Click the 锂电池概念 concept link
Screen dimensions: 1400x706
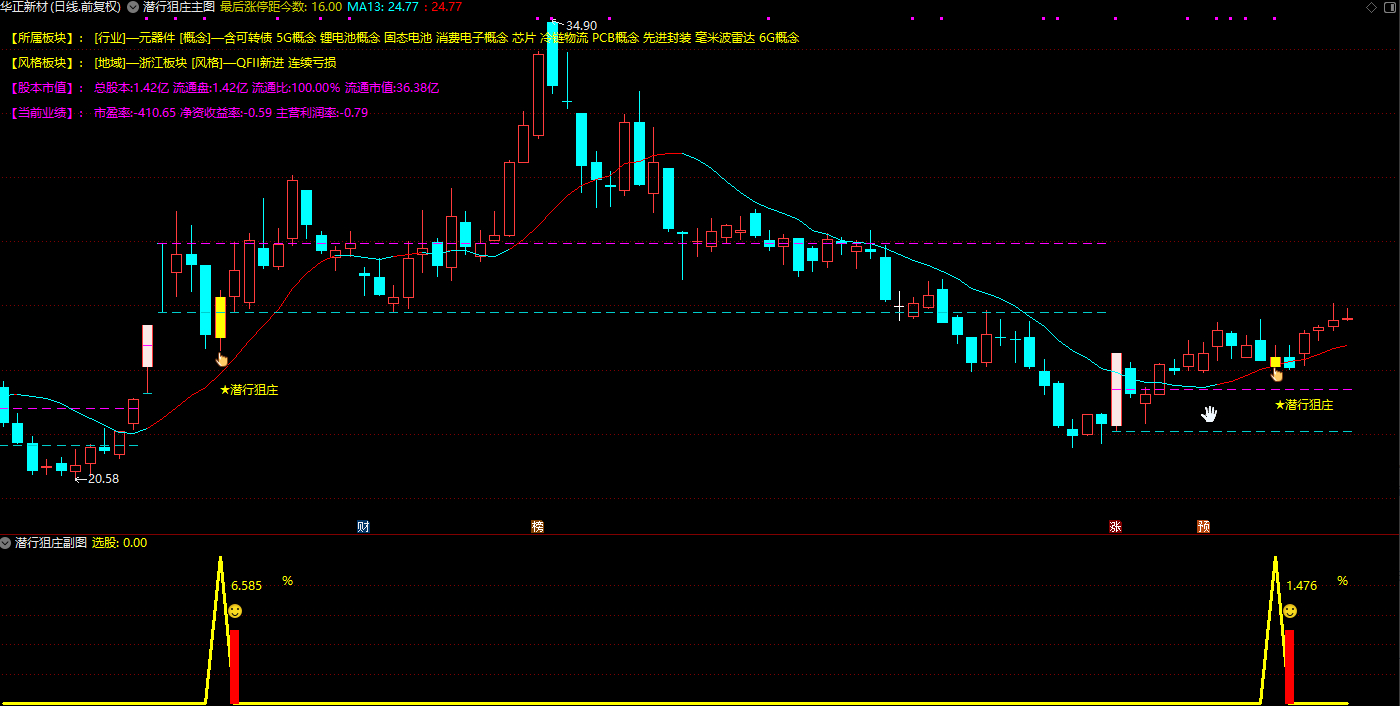[350, 38]
